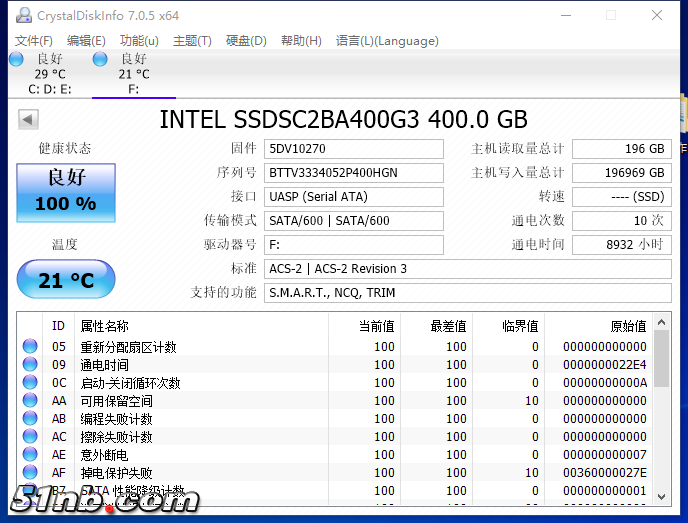
Task: Select the F: disk status orb
Action: 100,59
